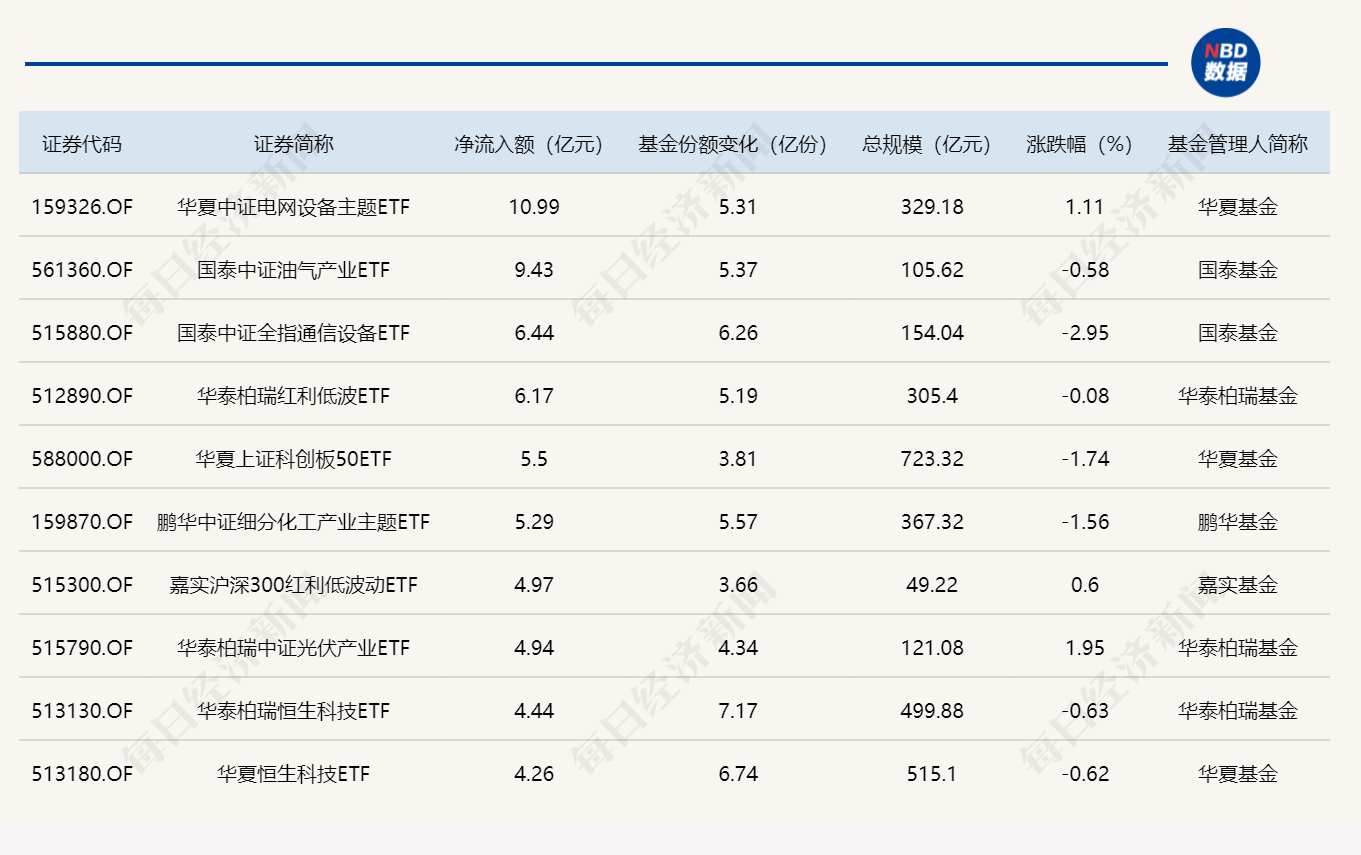Select the 华夏恒生科技ETF fund name
1361x855 pixels.
coord(293,774)
